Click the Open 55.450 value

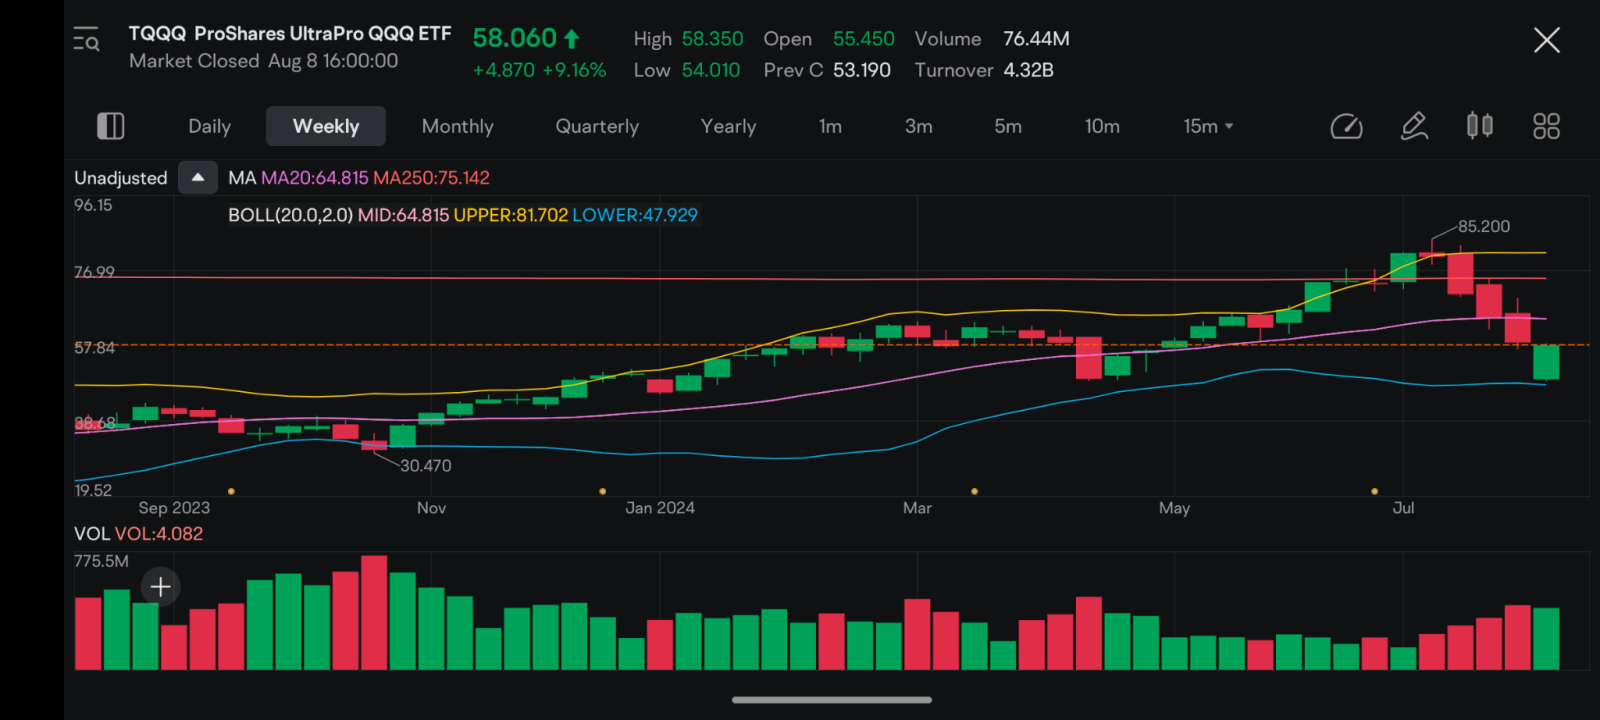829,39
